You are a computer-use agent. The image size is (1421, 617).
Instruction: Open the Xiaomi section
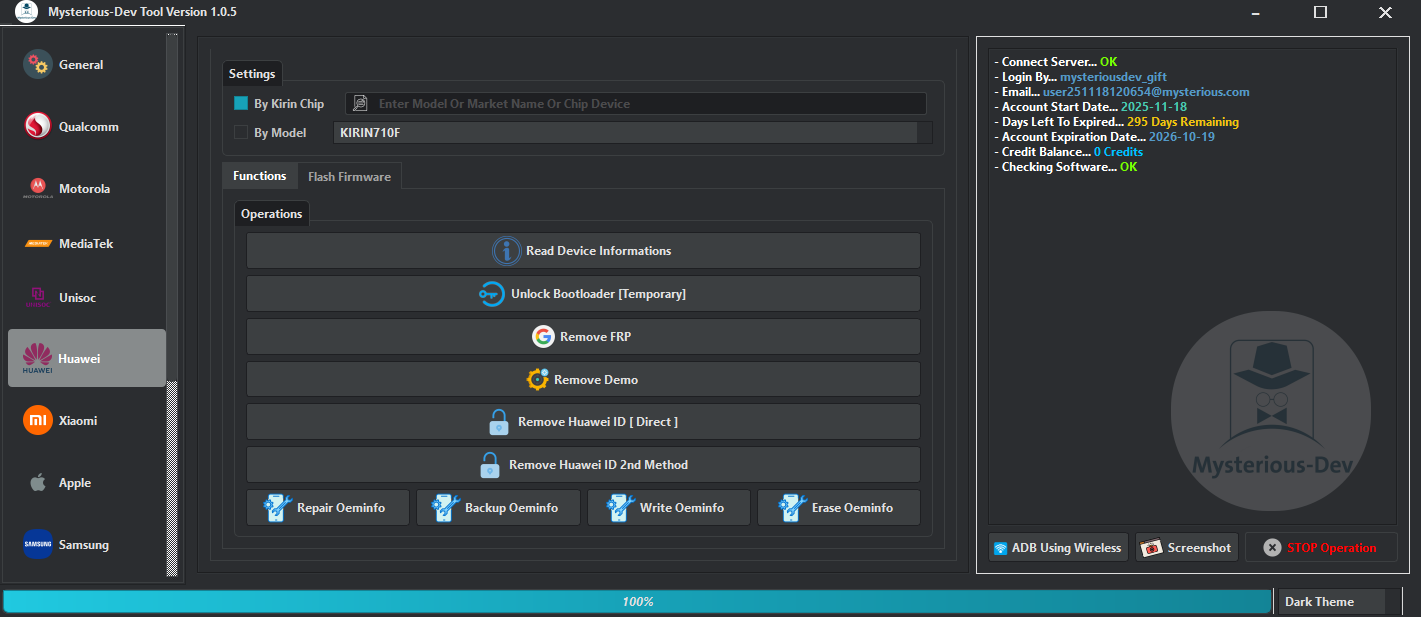86,420
